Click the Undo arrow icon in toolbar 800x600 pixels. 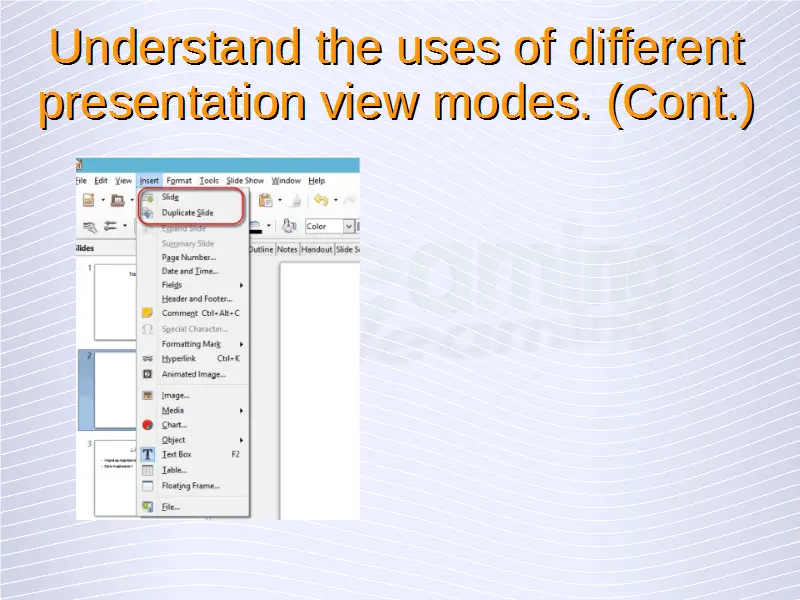tap(321, 201)
